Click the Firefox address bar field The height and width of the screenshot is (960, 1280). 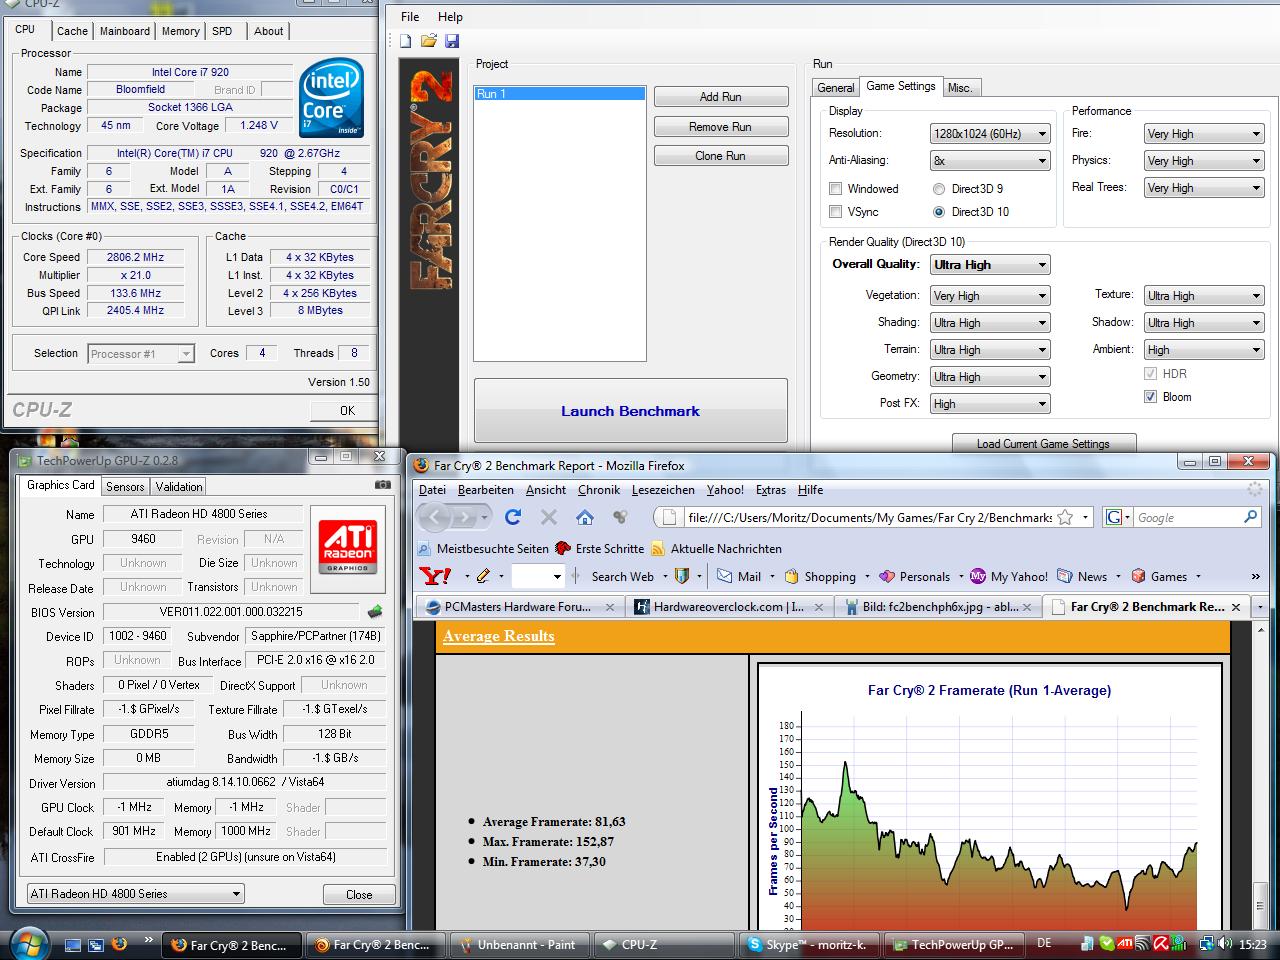pyautogui.click(x=868, y=517)
